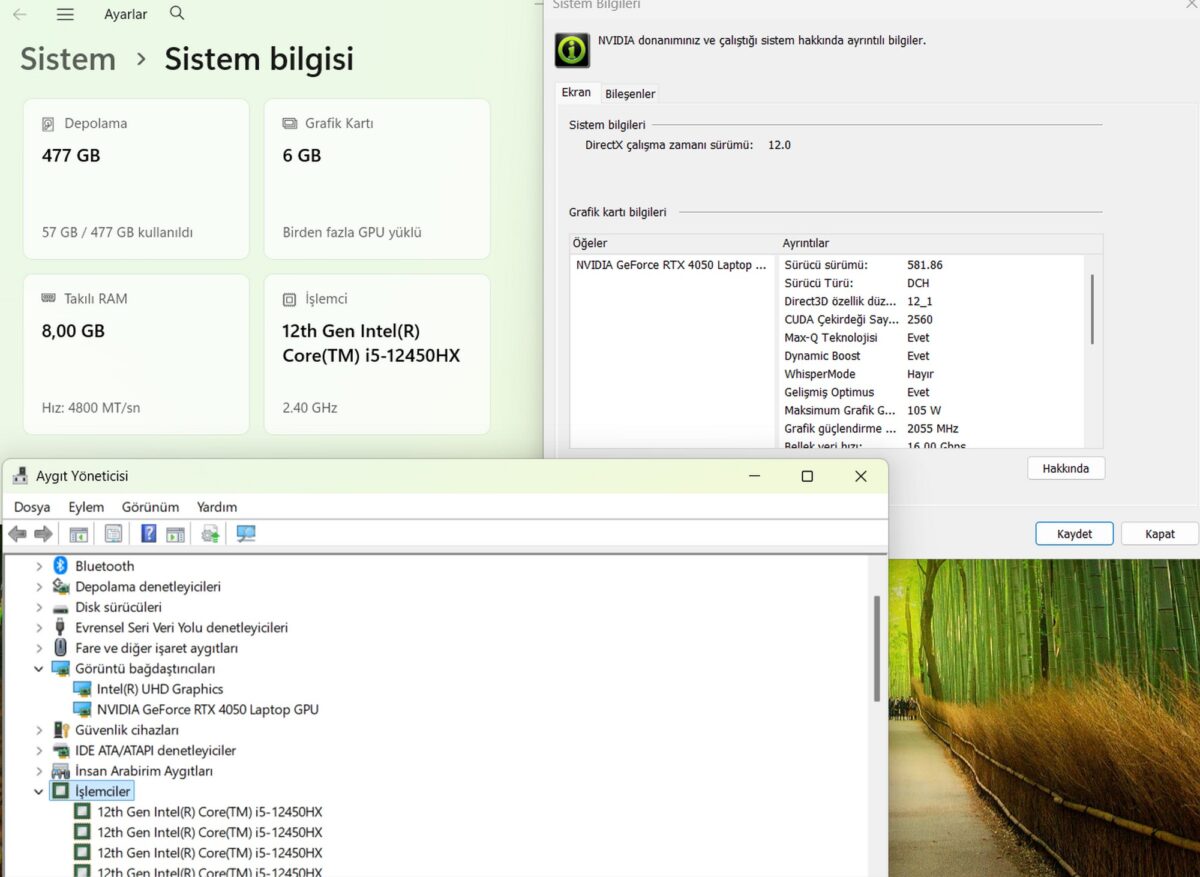Close Sistem Bilgileri with Kapat button
1200x877 pixels.
tap(1160, 534)
